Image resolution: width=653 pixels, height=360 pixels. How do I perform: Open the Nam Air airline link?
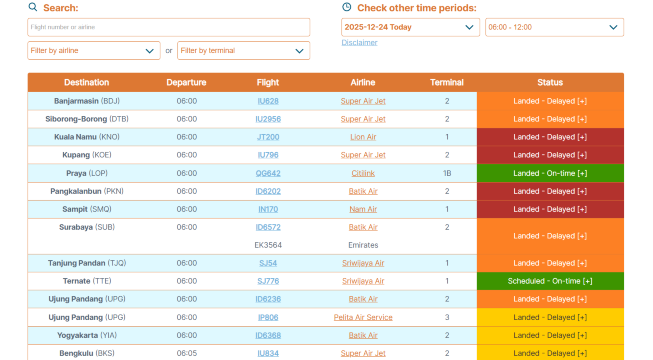(x=363, y=209)
